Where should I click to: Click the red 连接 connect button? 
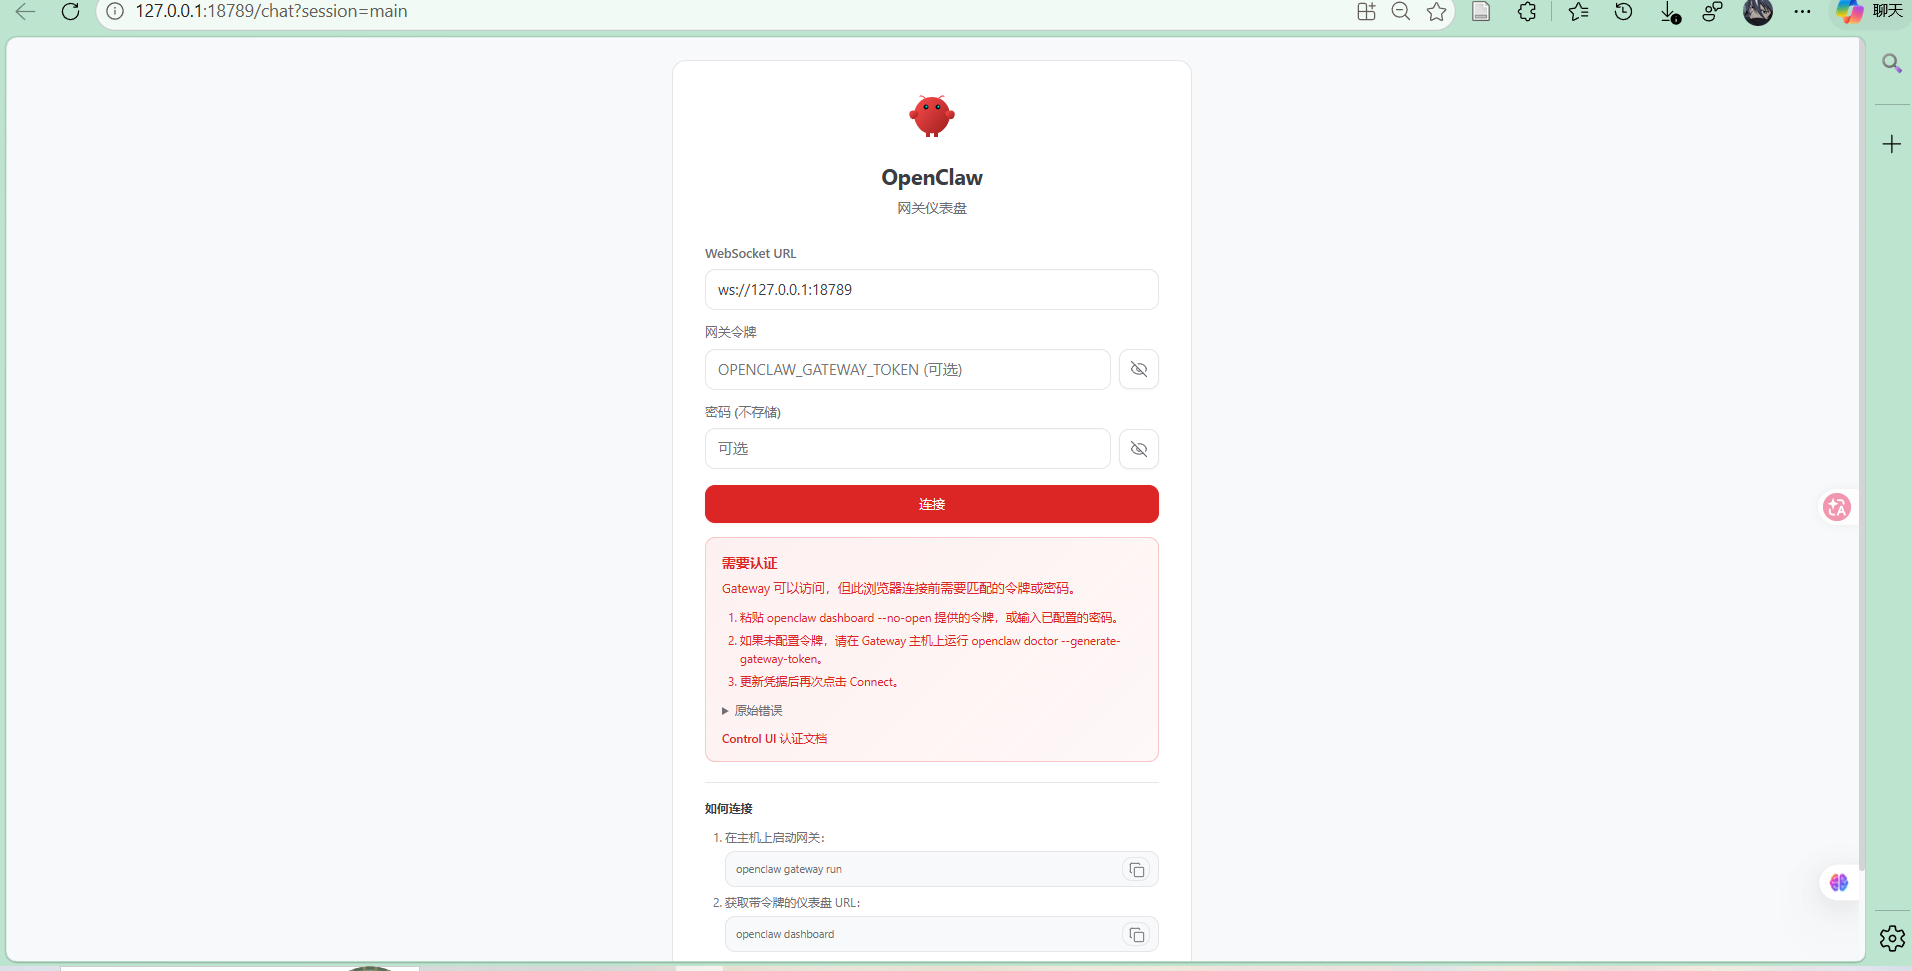932,504
